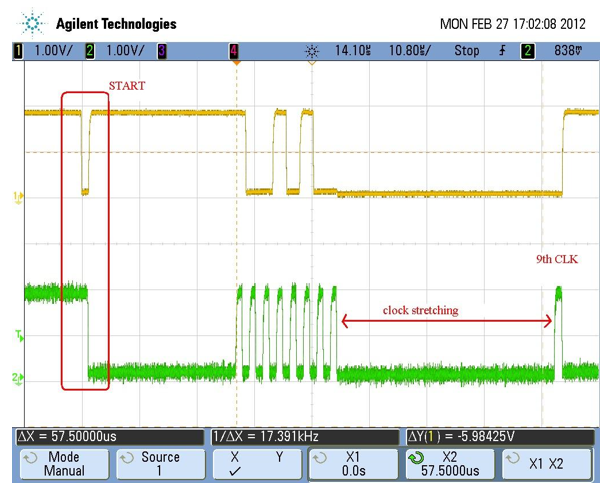608x493 pixels.
Task: Click the Stop run status indicator
Action: (466, 51)
